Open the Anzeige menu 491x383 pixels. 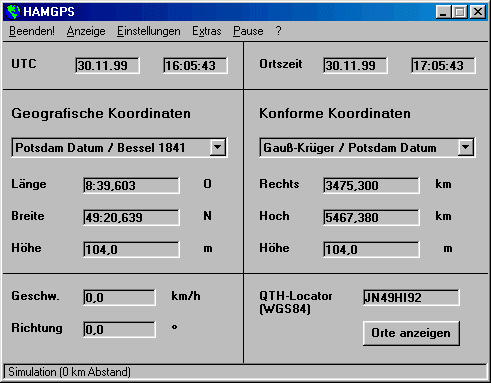coord(86,31)
